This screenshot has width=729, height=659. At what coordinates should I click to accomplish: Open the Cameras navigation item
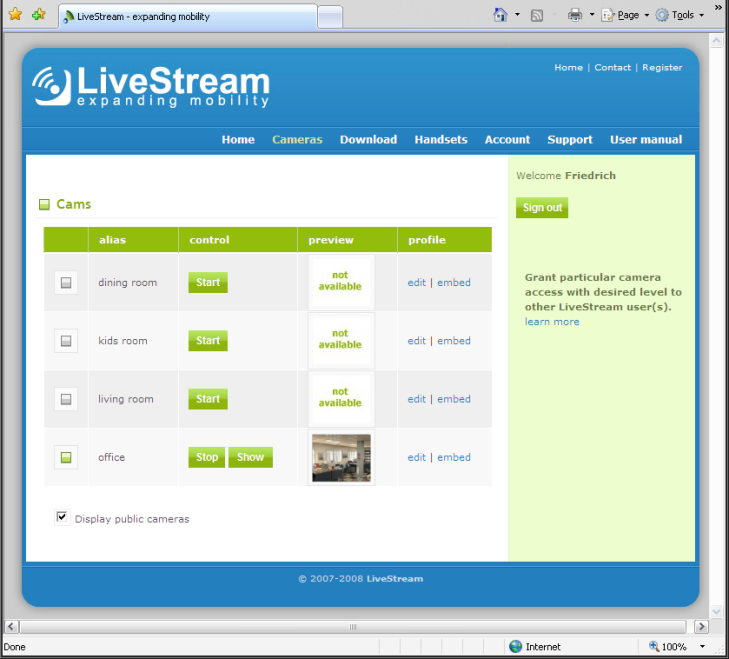(x=297, y=140)
